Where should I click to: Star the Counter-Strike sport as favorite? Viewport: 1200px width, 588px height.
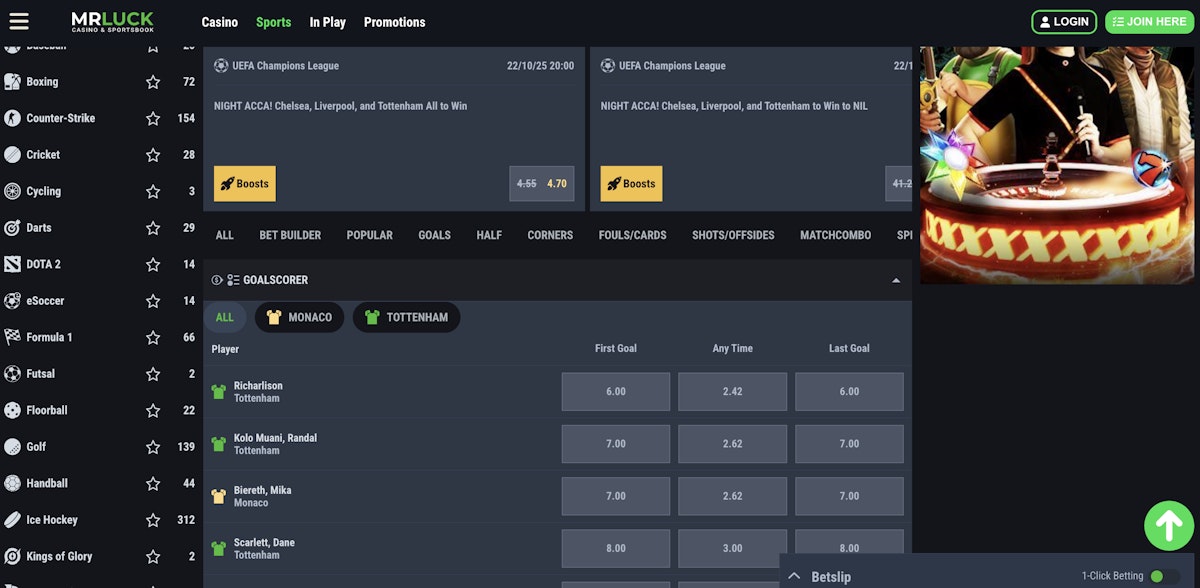[153, 118]
